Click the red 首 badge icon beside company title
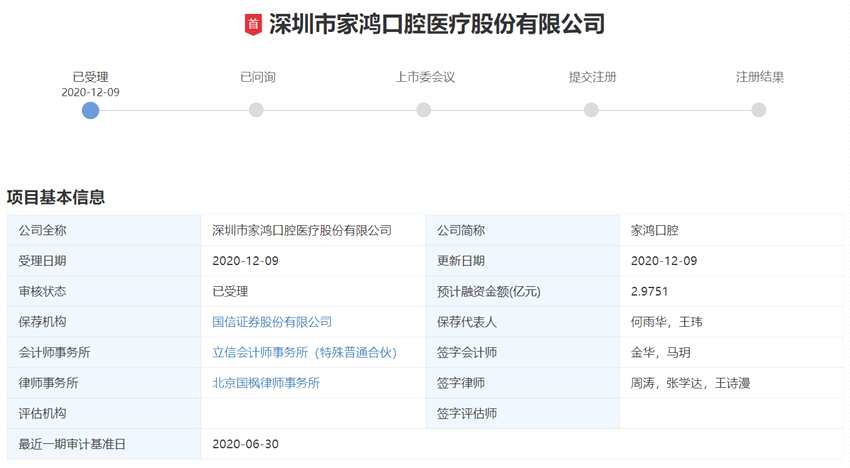 pyautogui.click(x=253, y=24)
